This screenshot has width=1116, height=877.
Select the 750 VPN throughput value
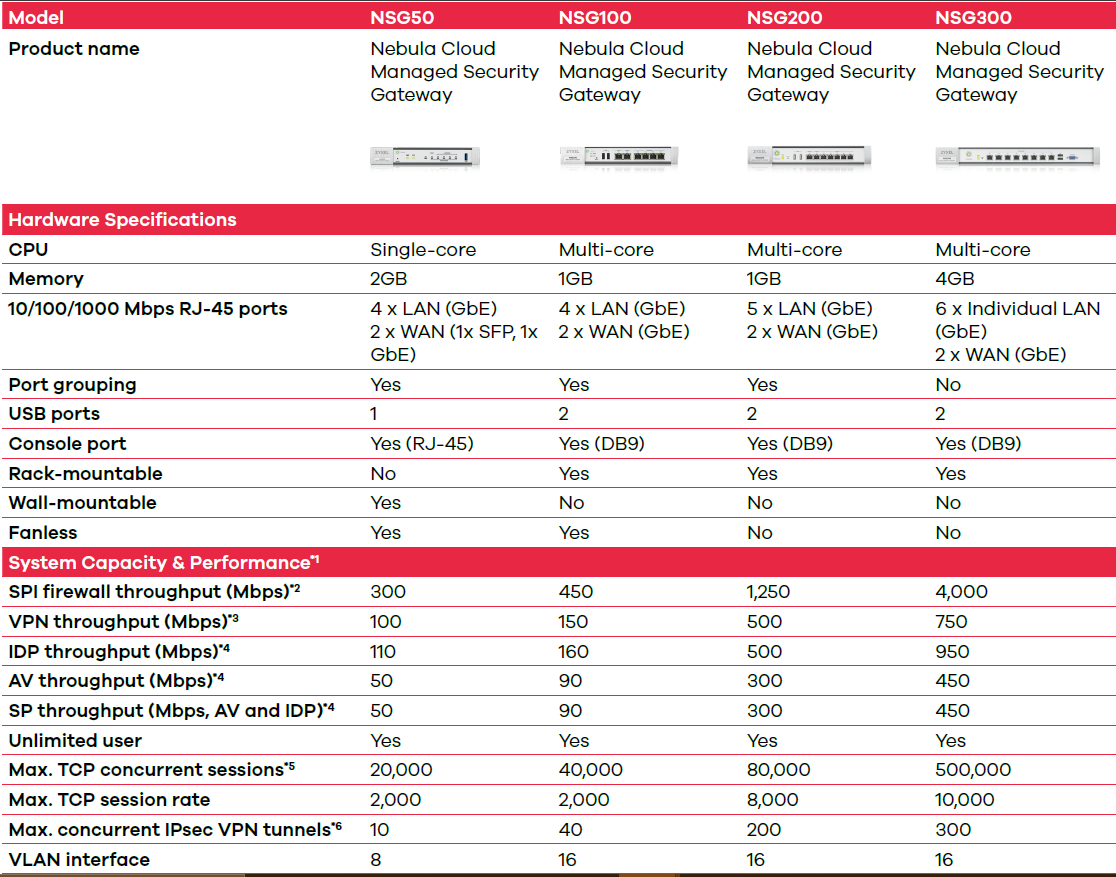[x=952, y=622]
